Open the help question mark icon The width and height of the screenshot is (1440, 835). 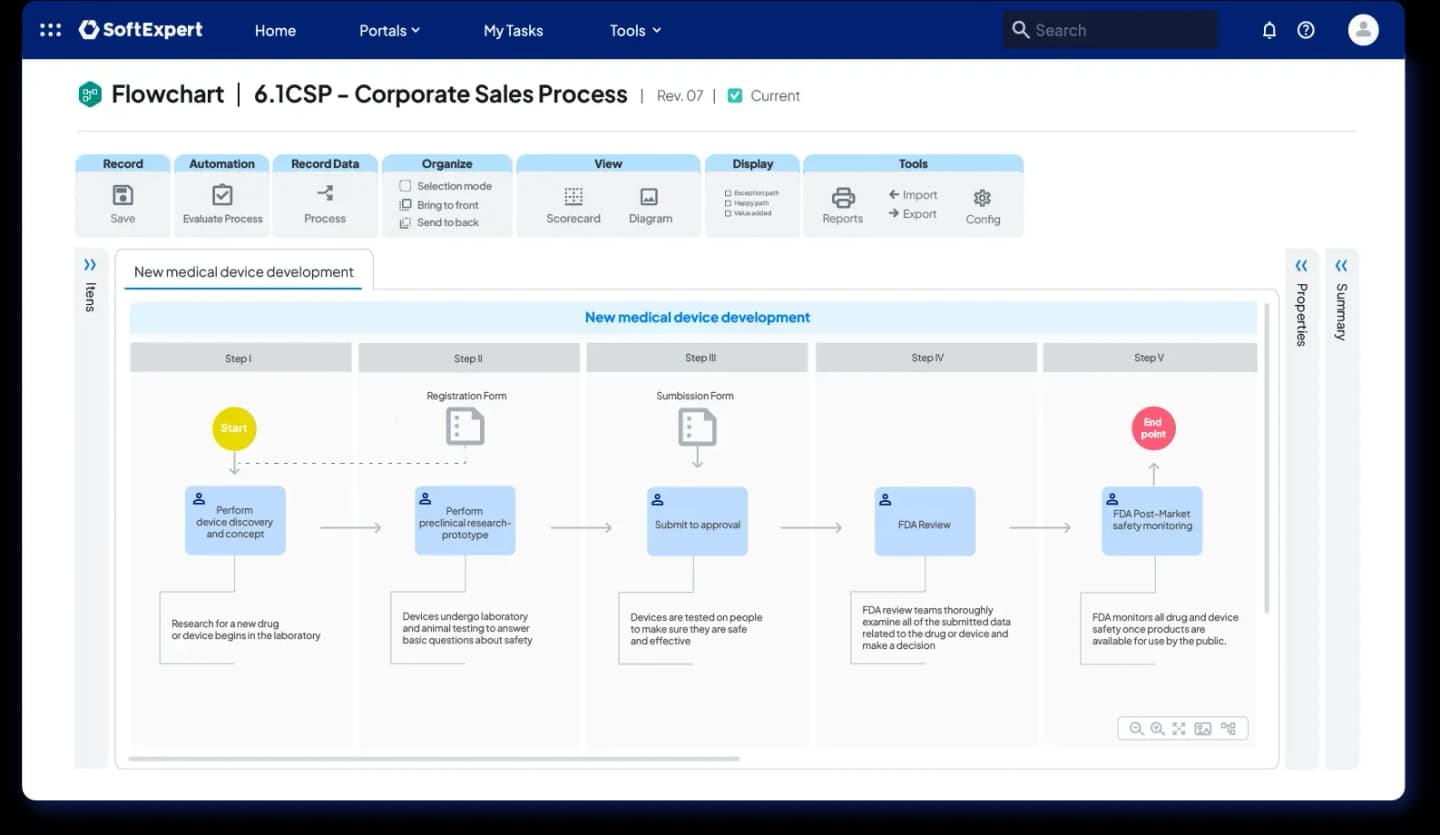pyautogui.click(x=1306, y=30)
